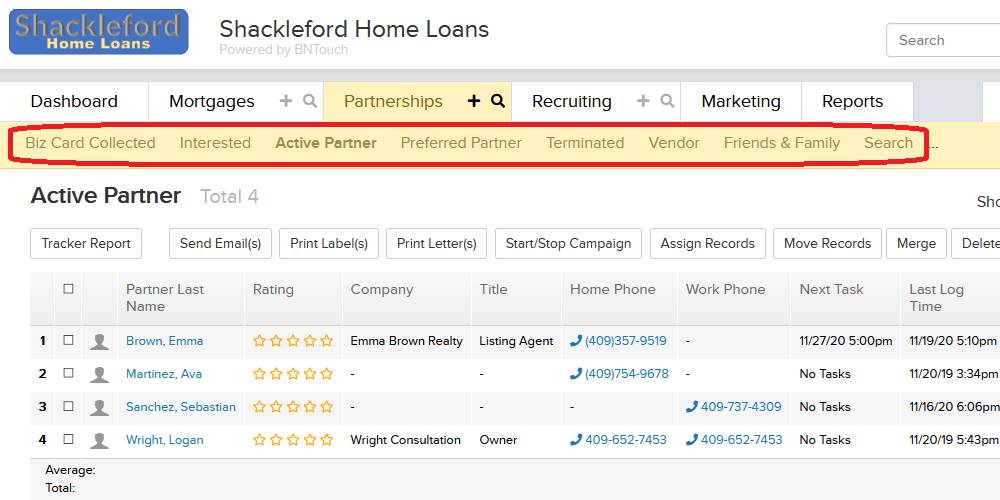Click the top Search input field
Viewport: 1000px width, 500px height.
(x=943, y=40)
